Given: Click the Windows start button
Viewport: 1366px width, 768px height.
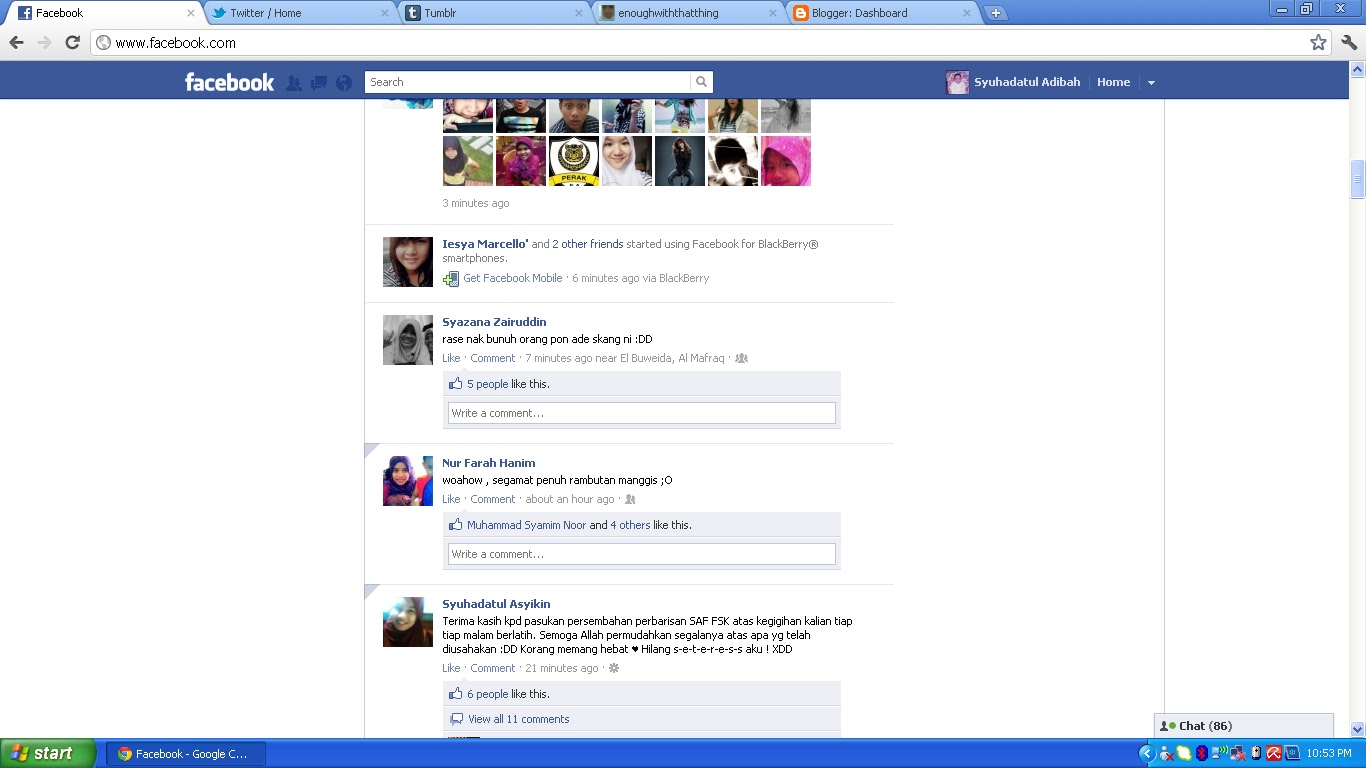Looking at the screenshot, I should pyautogui.click(x=48, y=753).
